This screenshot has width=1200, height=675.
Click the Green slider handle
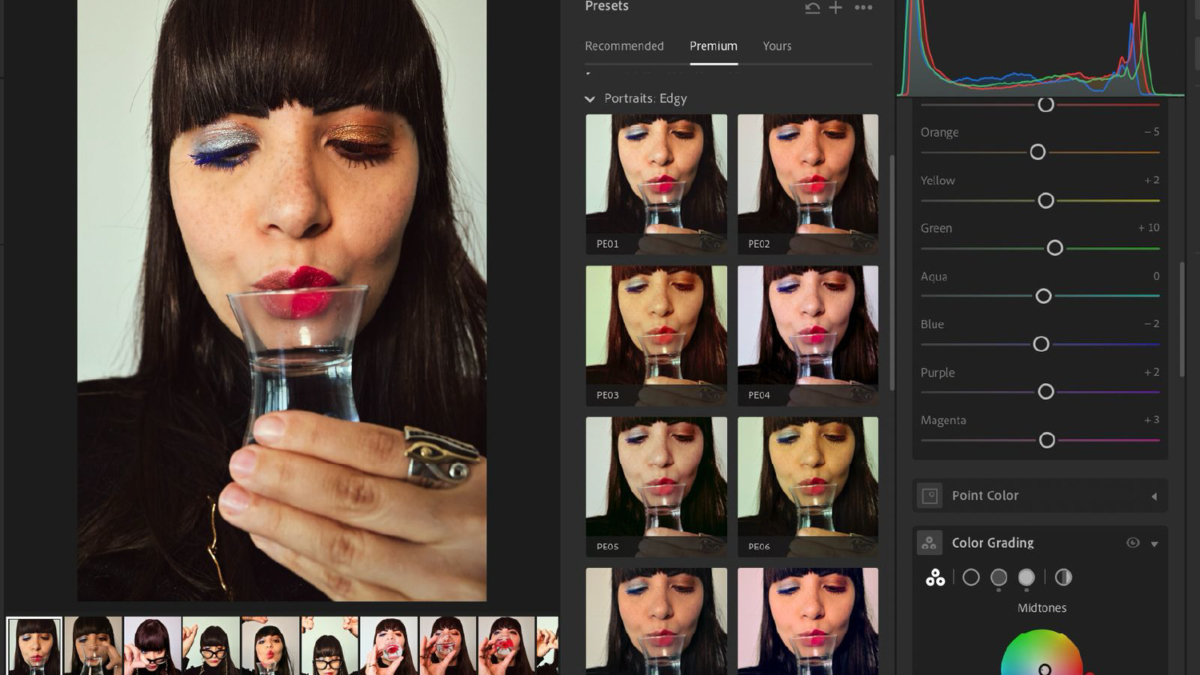point(1055,248)
